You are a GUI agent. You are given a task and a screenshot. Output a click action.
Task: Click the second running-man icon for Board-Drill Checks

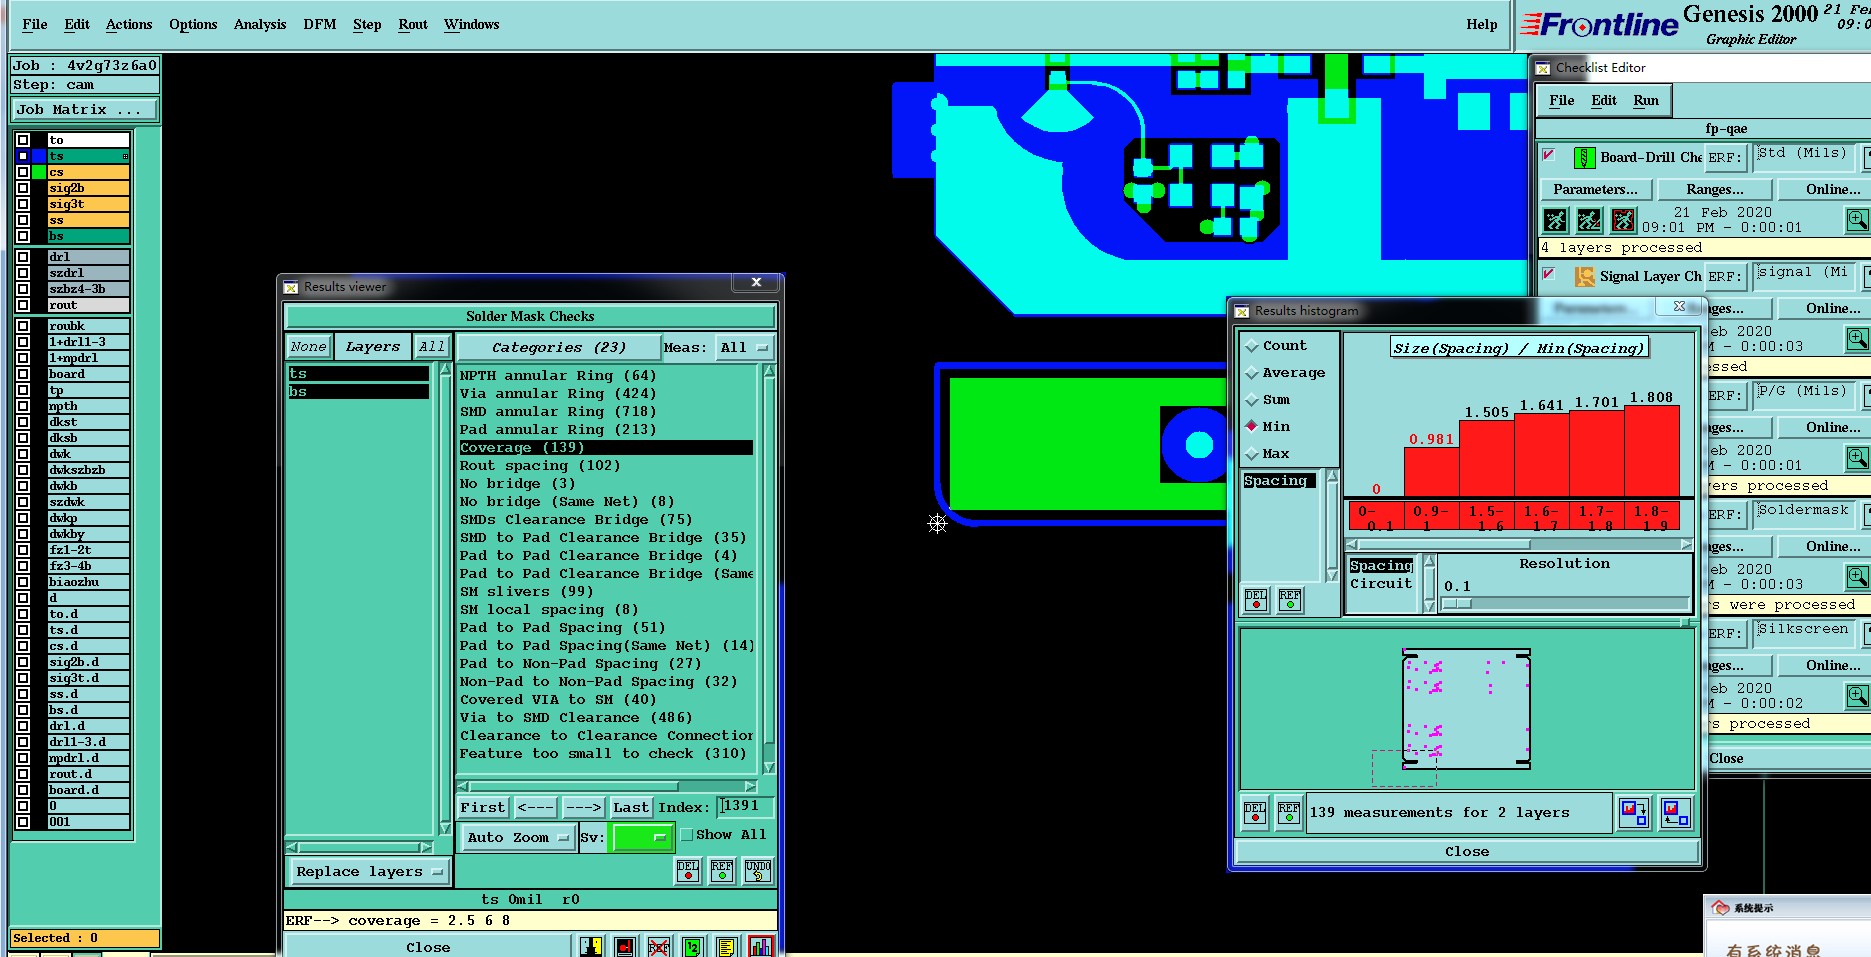click(1589, 220)
